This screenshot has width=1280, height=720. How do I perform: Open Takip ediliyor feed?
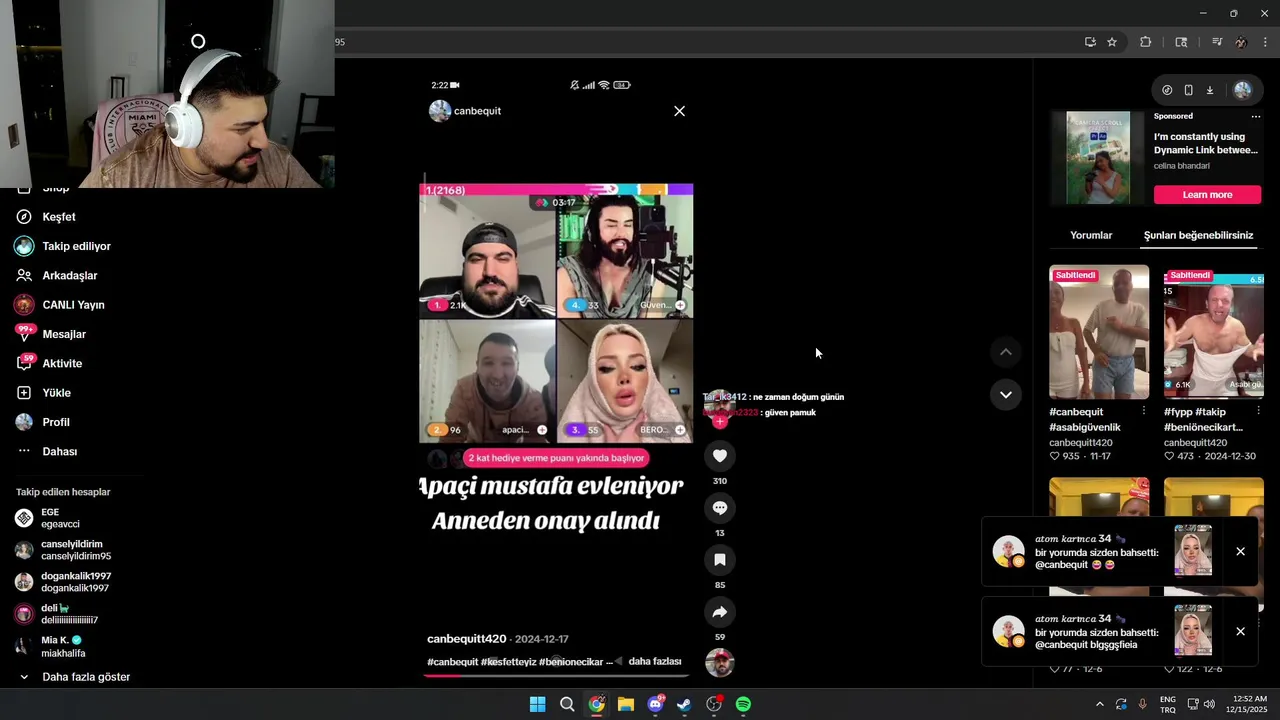[x=63, y=246]
